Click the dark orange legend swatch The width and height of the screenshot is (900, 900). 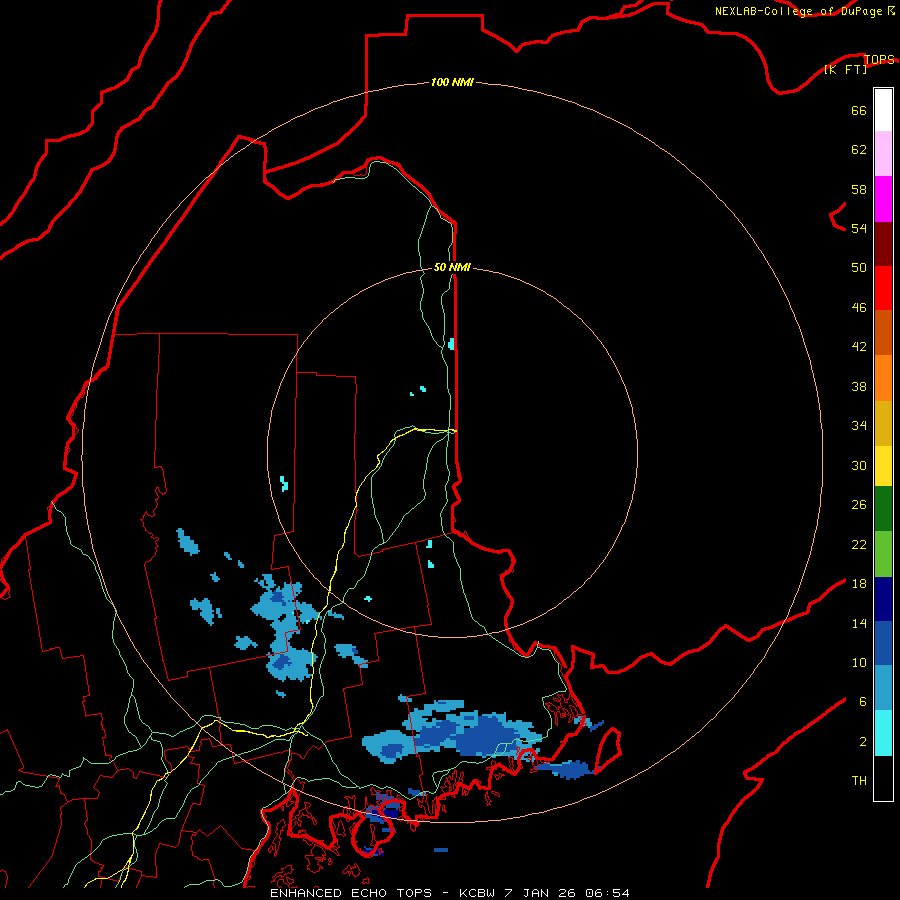click(x=883, y=333)
